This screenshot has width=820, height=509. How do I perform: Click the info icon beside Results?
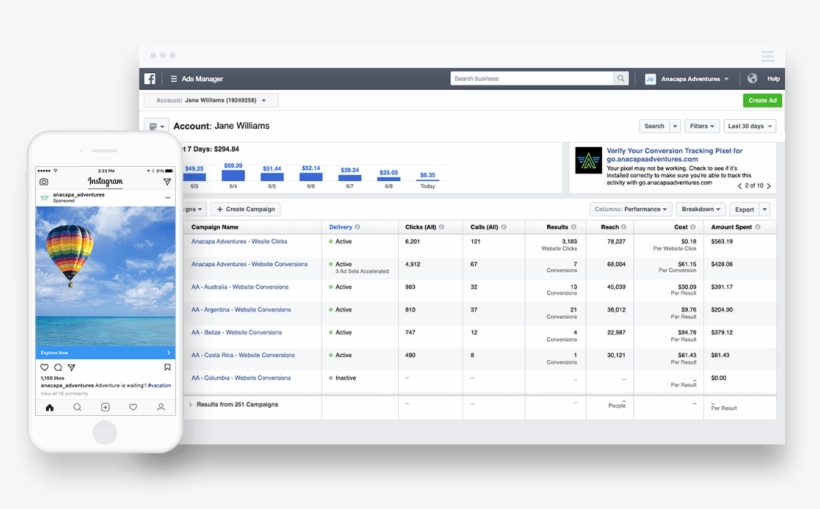[574, 227]
